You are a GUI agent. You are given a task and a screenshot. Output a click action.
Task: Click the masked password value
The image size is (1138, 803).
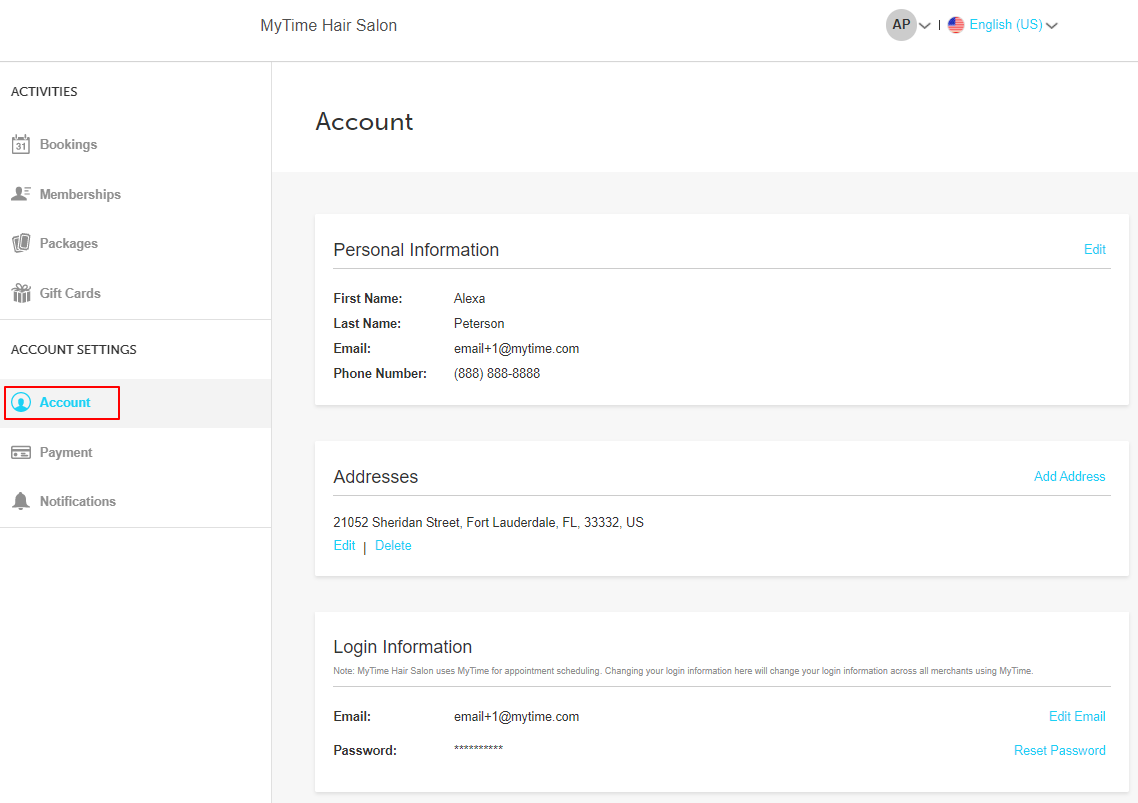(x=478, y=749)
